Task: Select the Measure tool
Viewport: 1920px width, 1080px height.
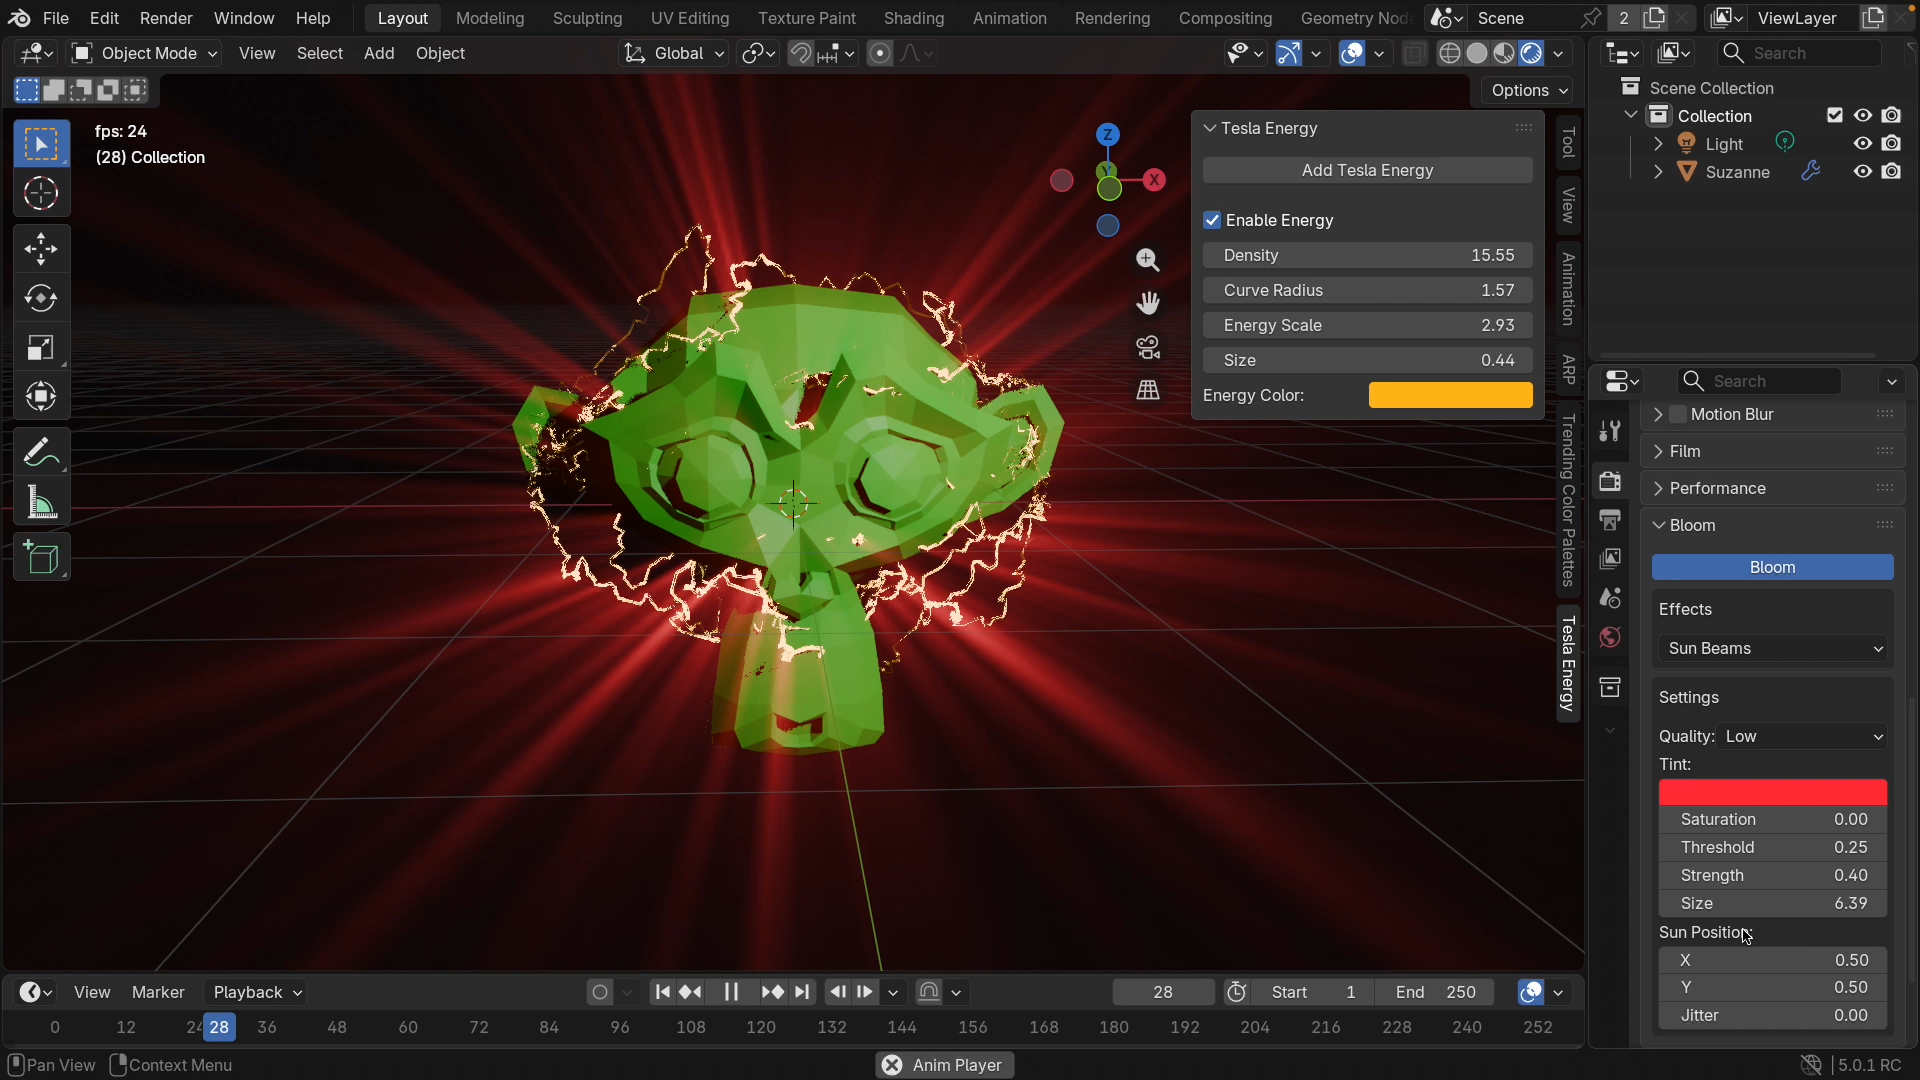Action: point(41,502)
